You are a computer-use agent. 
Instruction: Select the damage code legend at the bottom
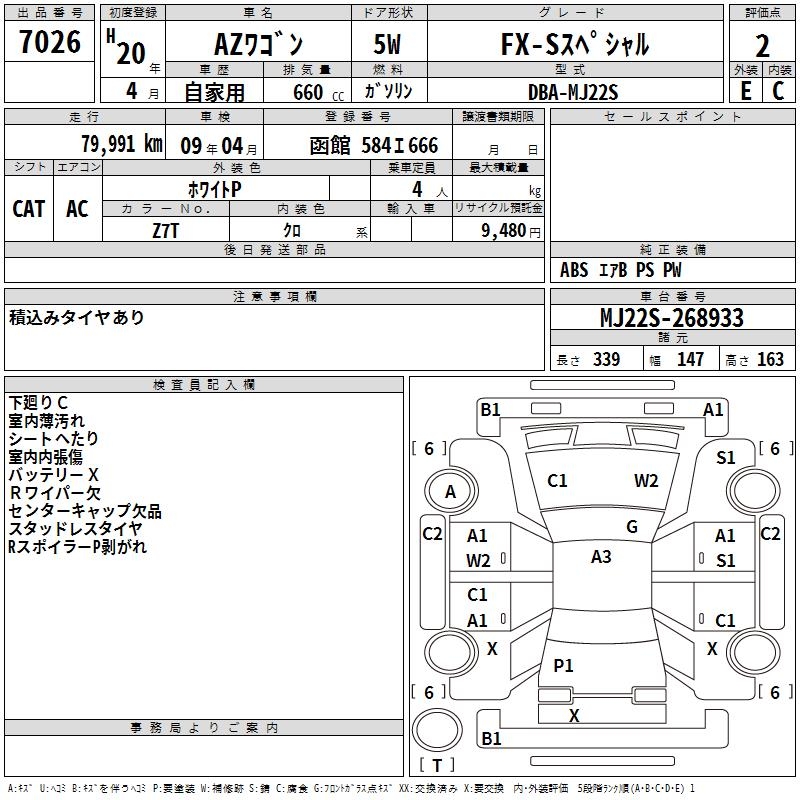pyautogui.click(x=351, y=789)
